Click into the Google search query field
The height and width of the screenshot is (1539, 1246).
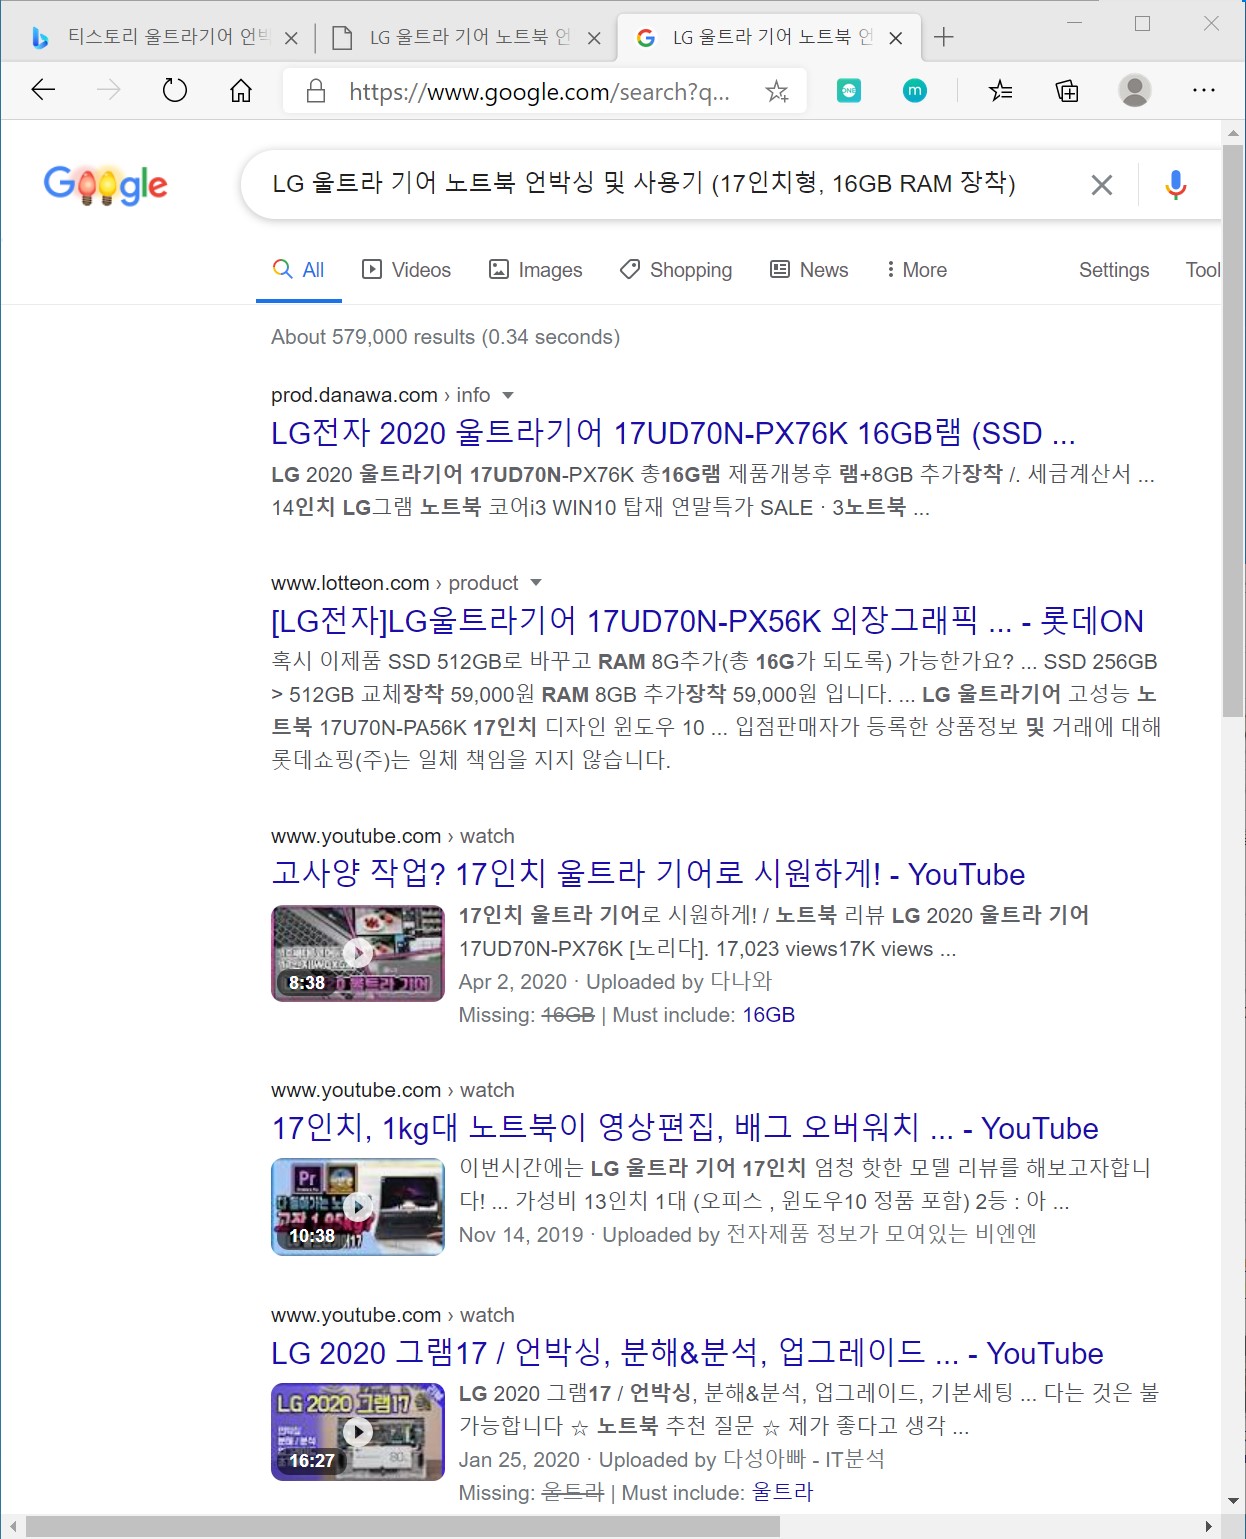coord(644,184)
